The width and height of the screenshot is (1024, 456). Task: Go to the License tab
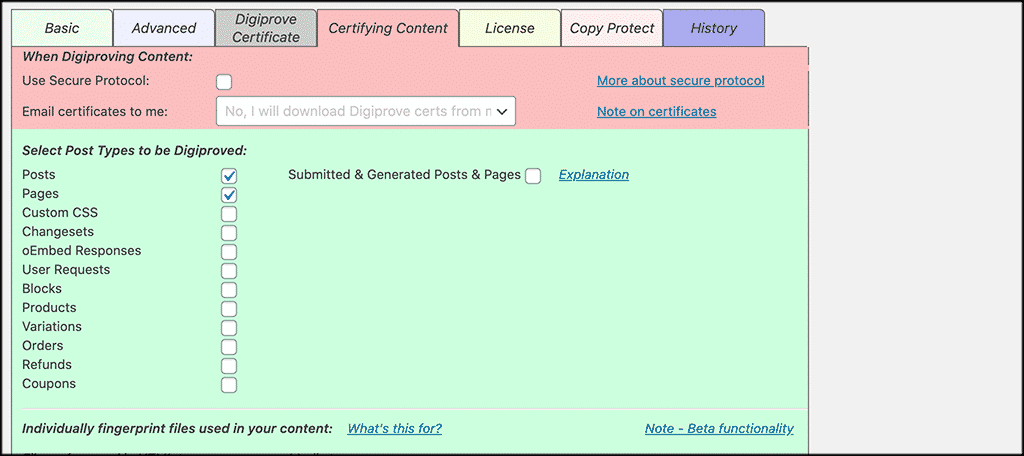click(x=509, y=28)
